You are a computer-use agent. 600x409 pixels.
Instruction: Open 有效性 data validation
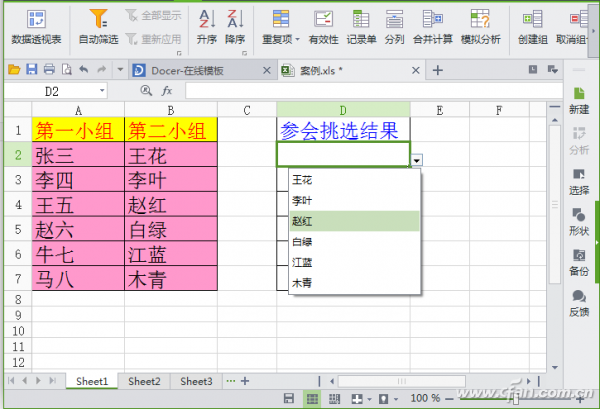point(323,27)
